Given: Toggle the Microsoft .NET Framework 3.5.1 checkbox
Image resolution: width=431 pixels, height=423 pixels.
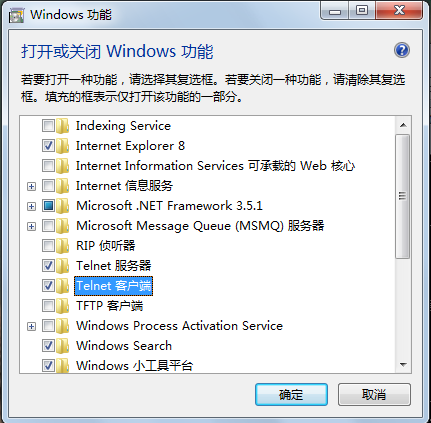Looking at the screenshot, I should tap(48, 206).
